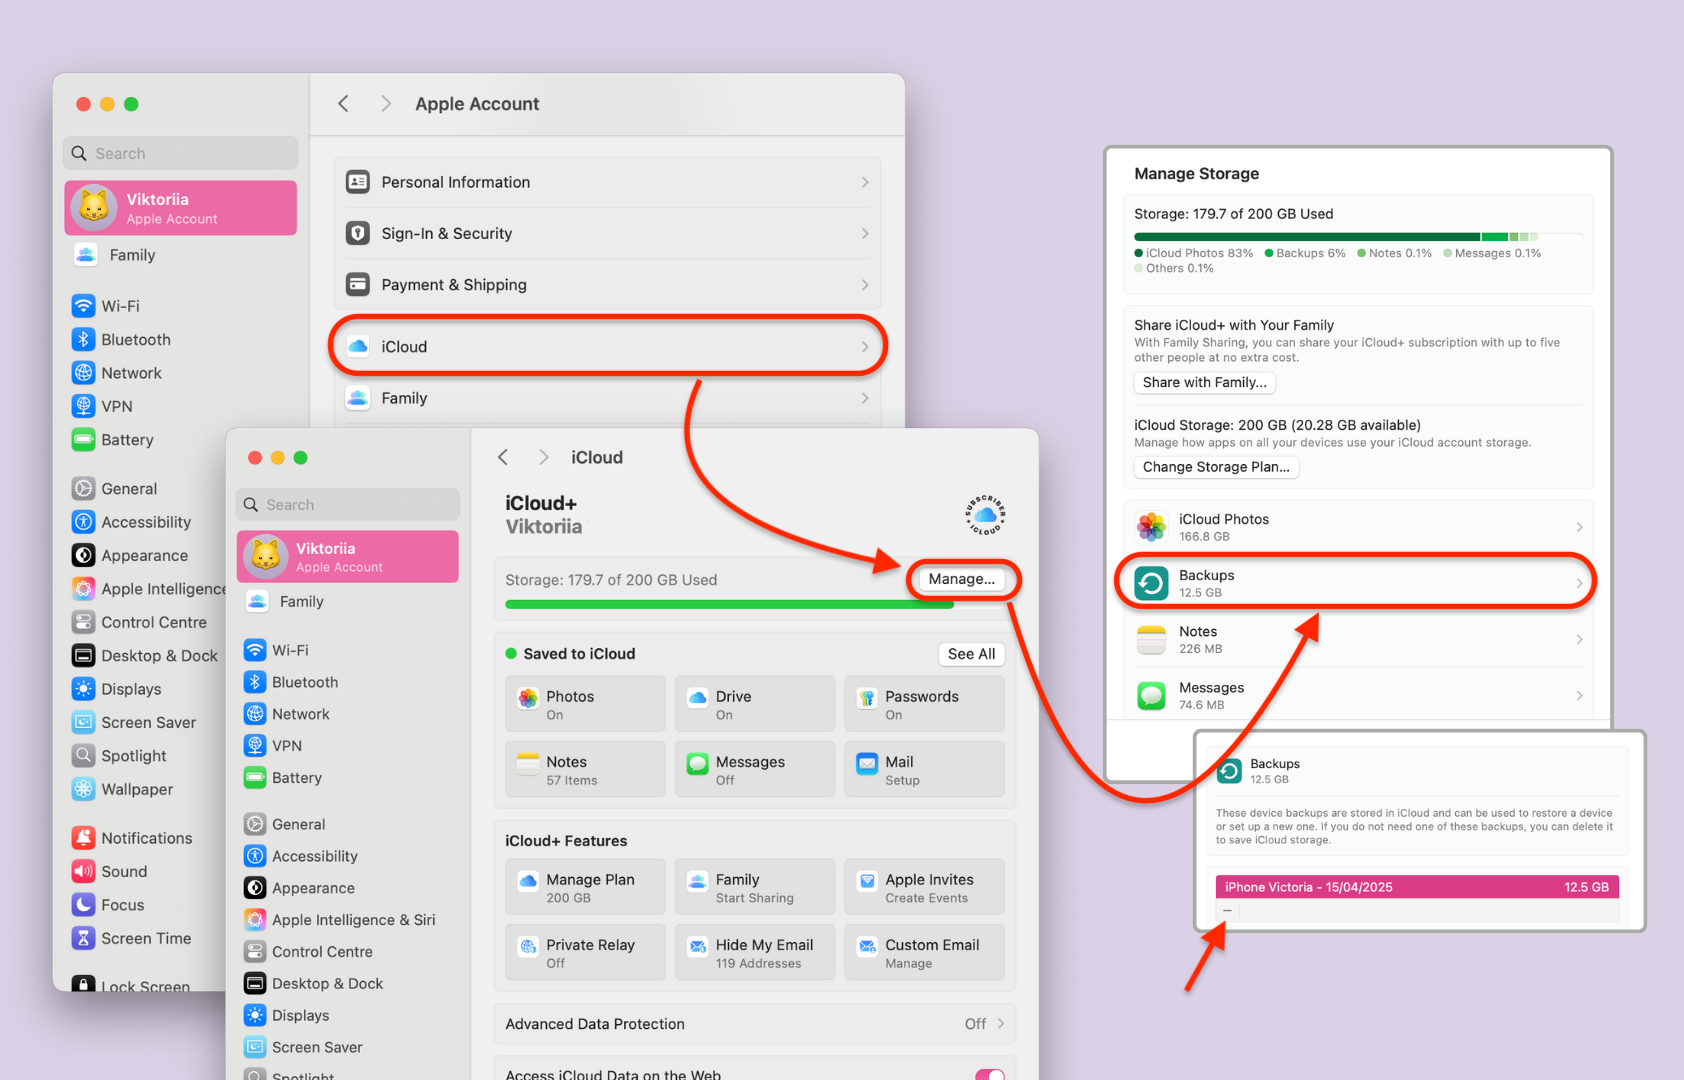The width and height of the screenshot is (1684, 1080).
Task: Select Notifications in back window sidebar
Action: pos(132,838)
